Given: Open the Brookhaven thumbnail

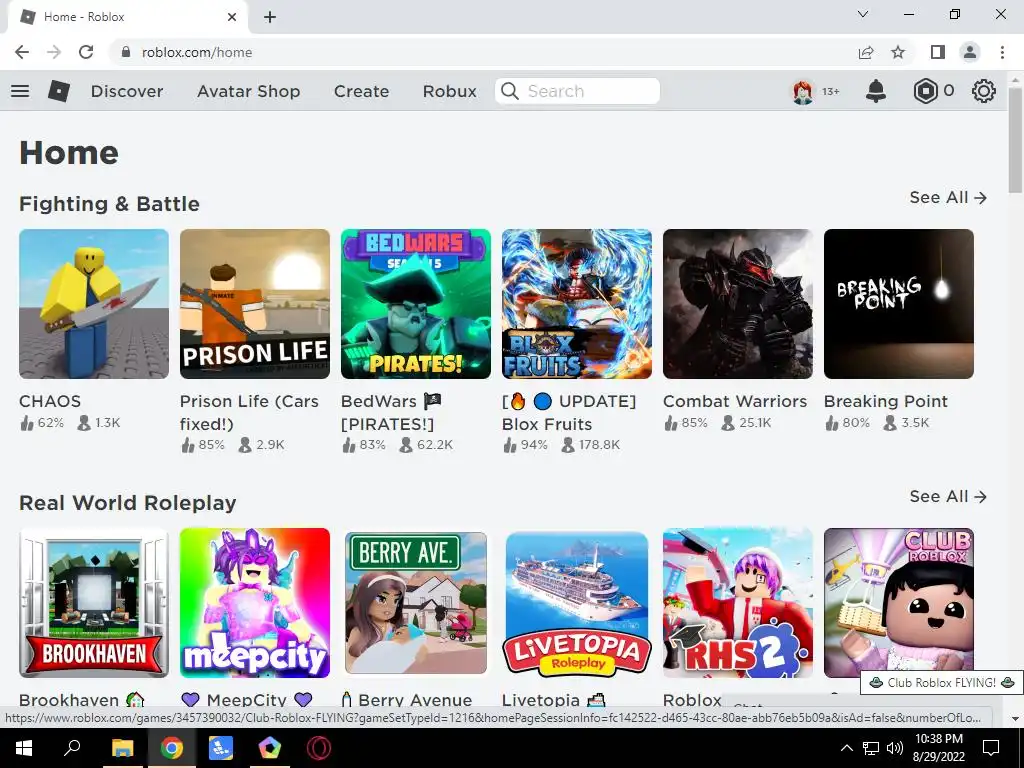Looking at the screenshot, I should coord(94,603).
